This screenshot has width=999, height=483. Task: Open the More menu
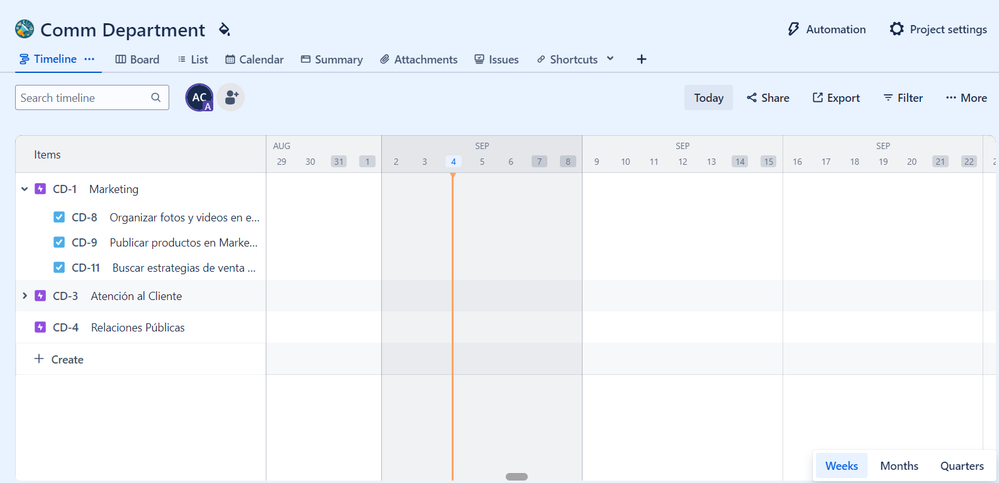pyautogui.click(x=967, y=97)
